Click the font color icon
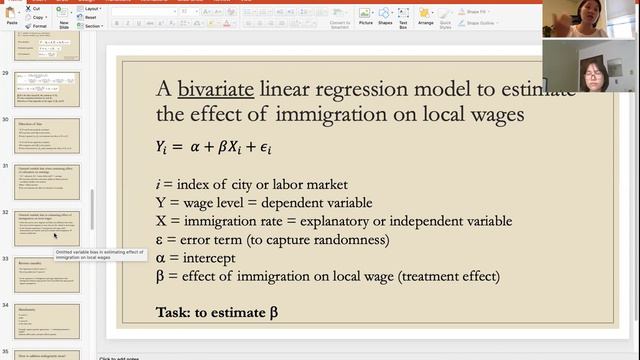640x360 pixels. [227, 24]
